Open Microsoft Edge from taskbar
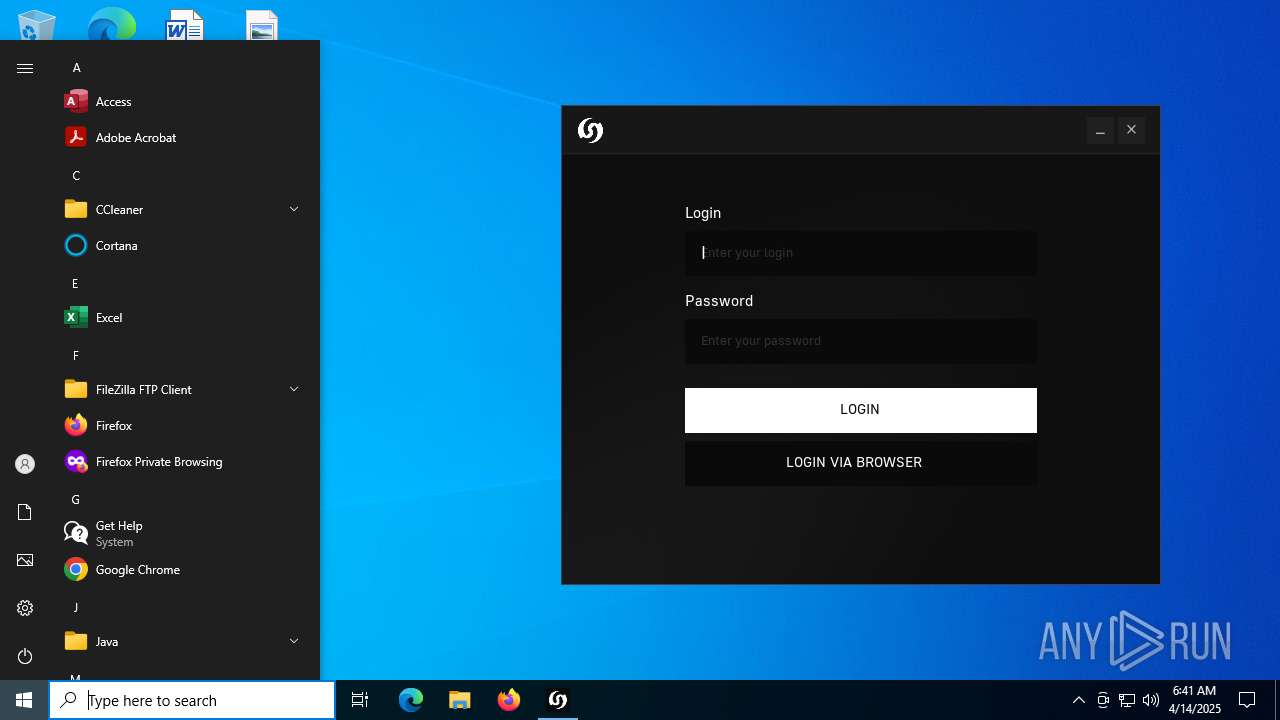 click(x=411, y=700)
